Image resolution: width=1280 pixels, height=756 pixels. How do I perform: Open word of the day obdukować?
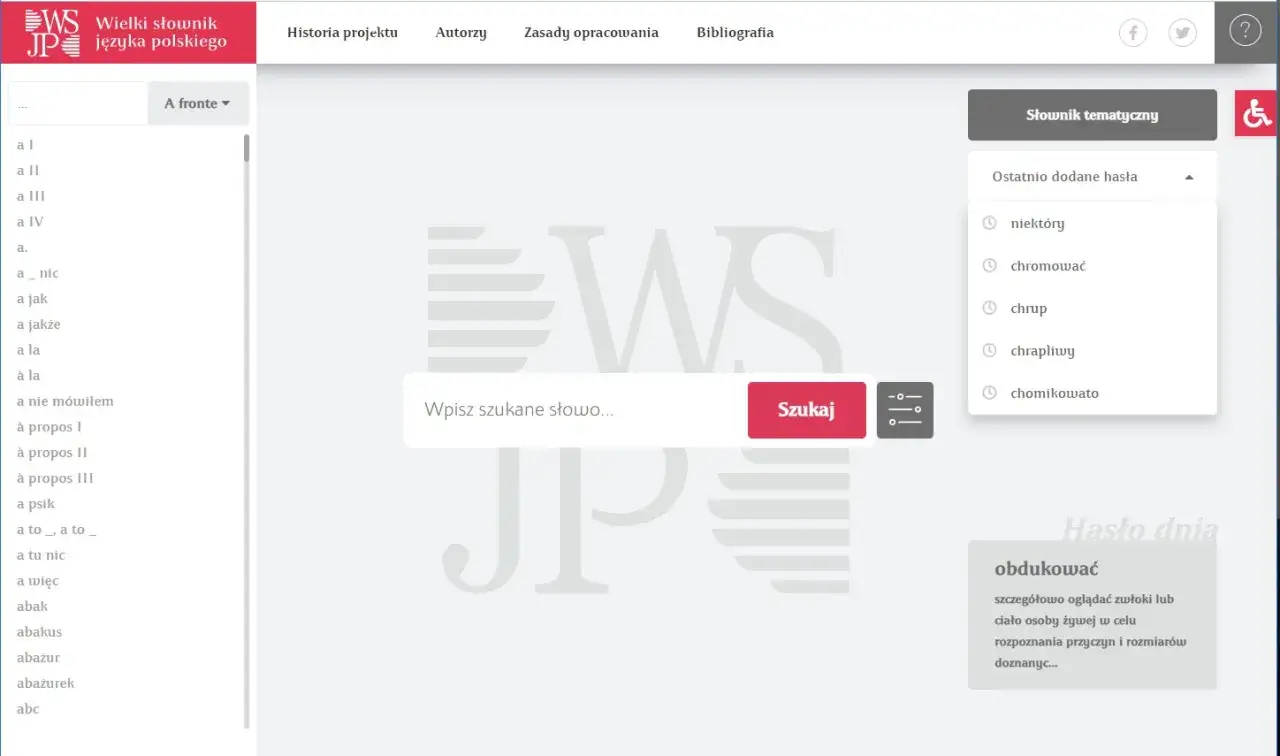pos(1046,569)
